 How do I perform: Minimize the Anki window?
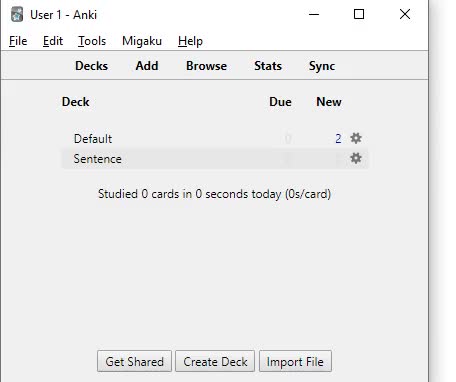(314, 14)
